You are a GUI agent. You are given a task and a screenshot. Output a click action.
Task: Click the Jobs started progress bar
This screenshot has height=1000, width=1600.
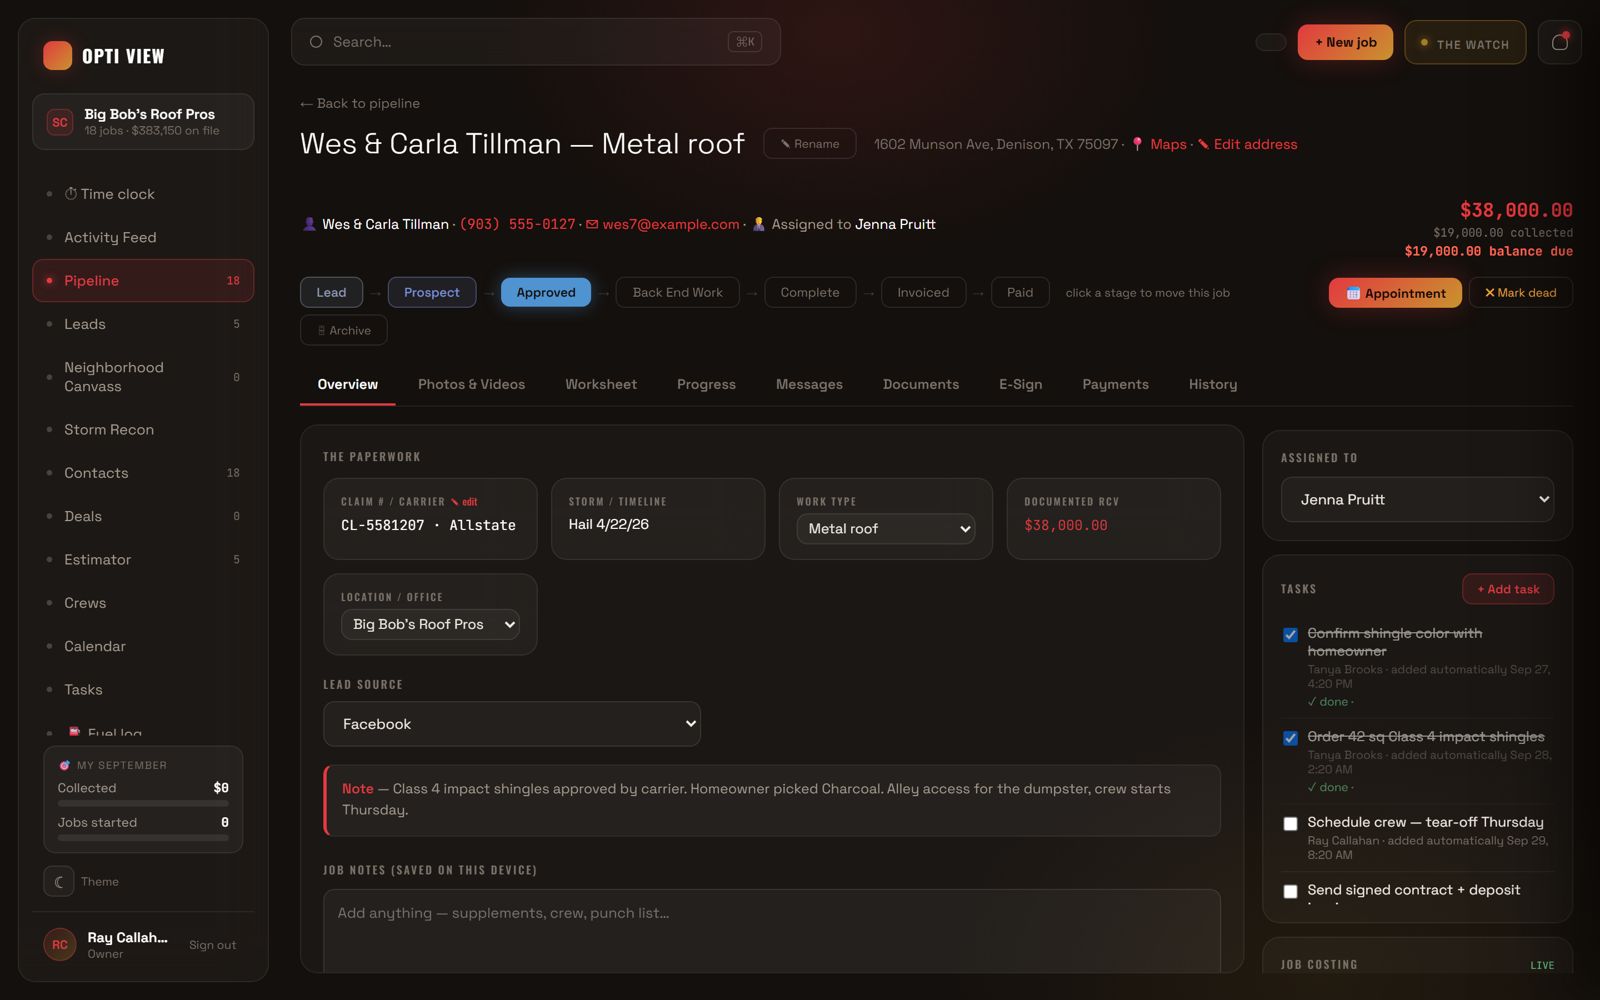coord(143,838)
